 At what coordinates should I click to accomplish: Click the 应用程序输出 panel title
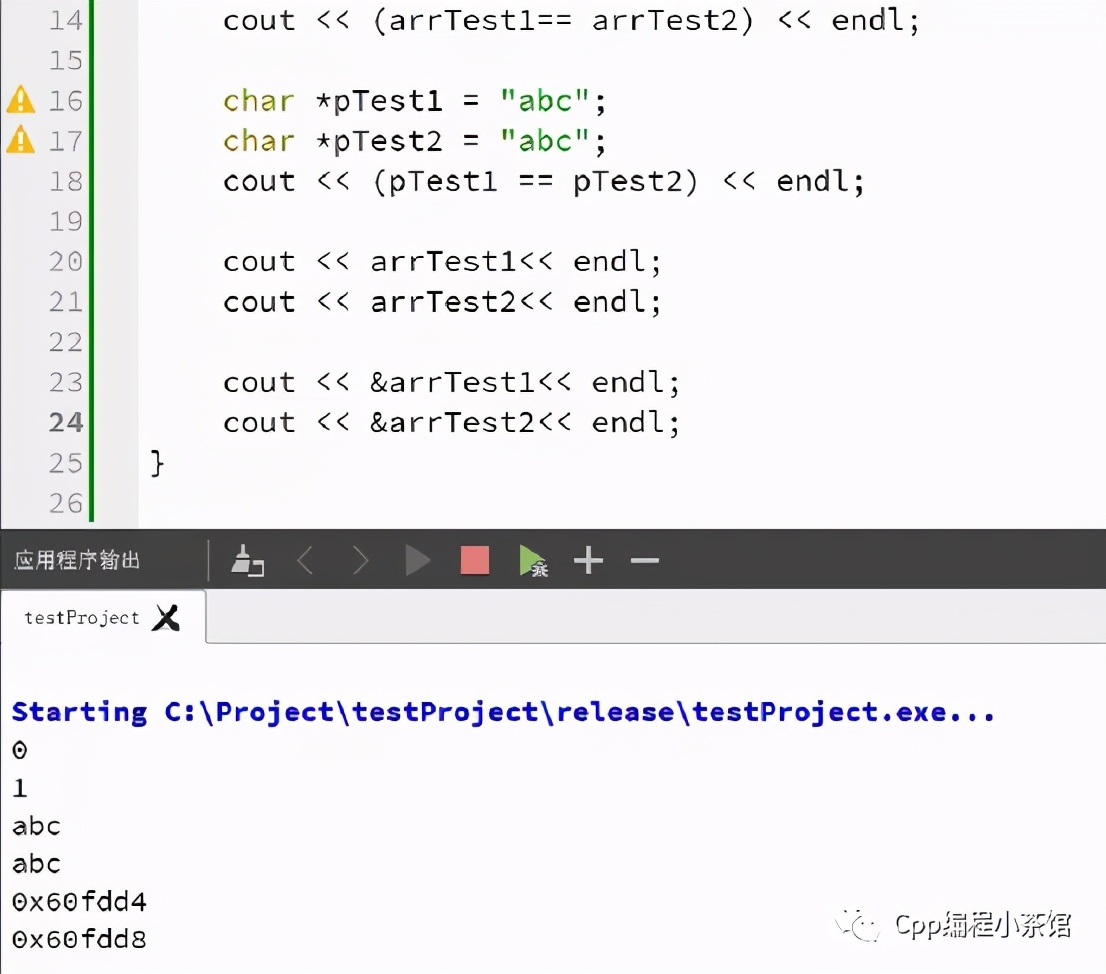[x=77, y=560]
